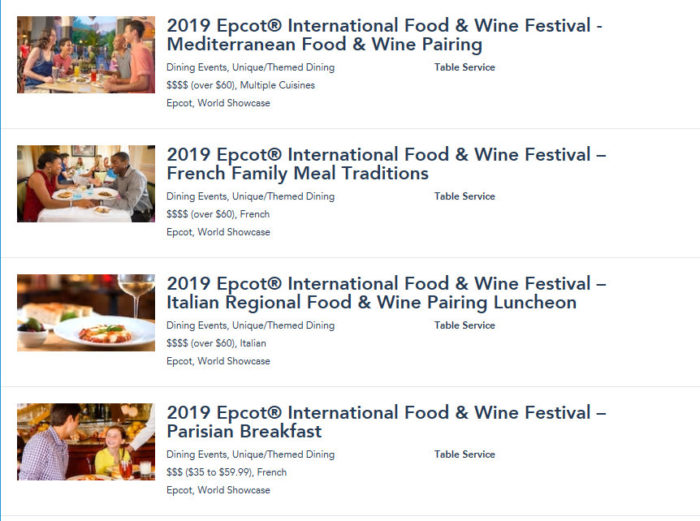Click Dining Events, Unique/Themed Dining under French Family Meal
The width and height of the screenshot is (700, 521).
point(250,197)
